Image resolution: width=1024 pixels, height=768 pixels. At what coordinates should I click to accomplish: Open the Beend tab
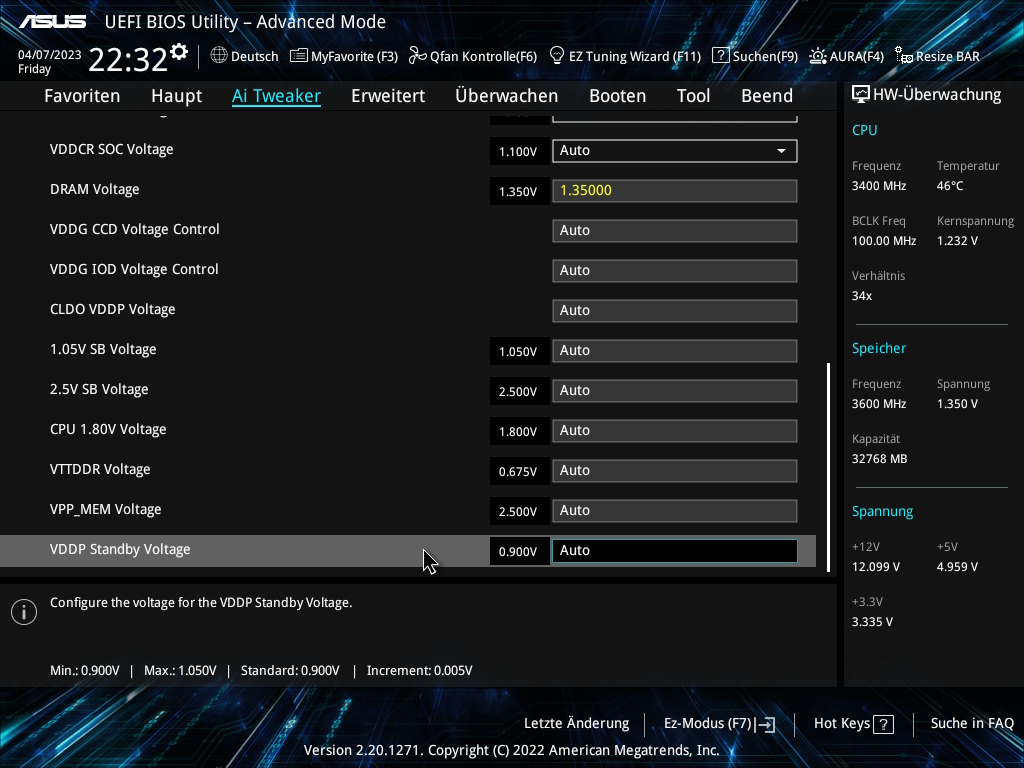point(767,96)
